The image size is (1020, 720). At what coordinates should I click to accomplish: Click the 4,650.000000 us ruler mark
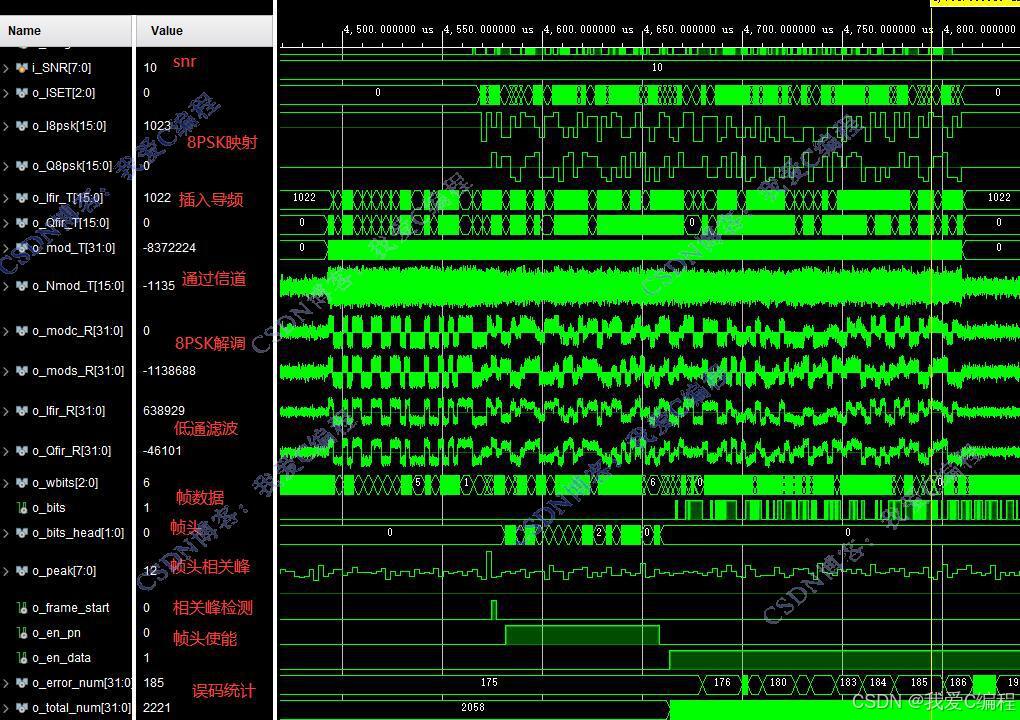coord(688,30)
